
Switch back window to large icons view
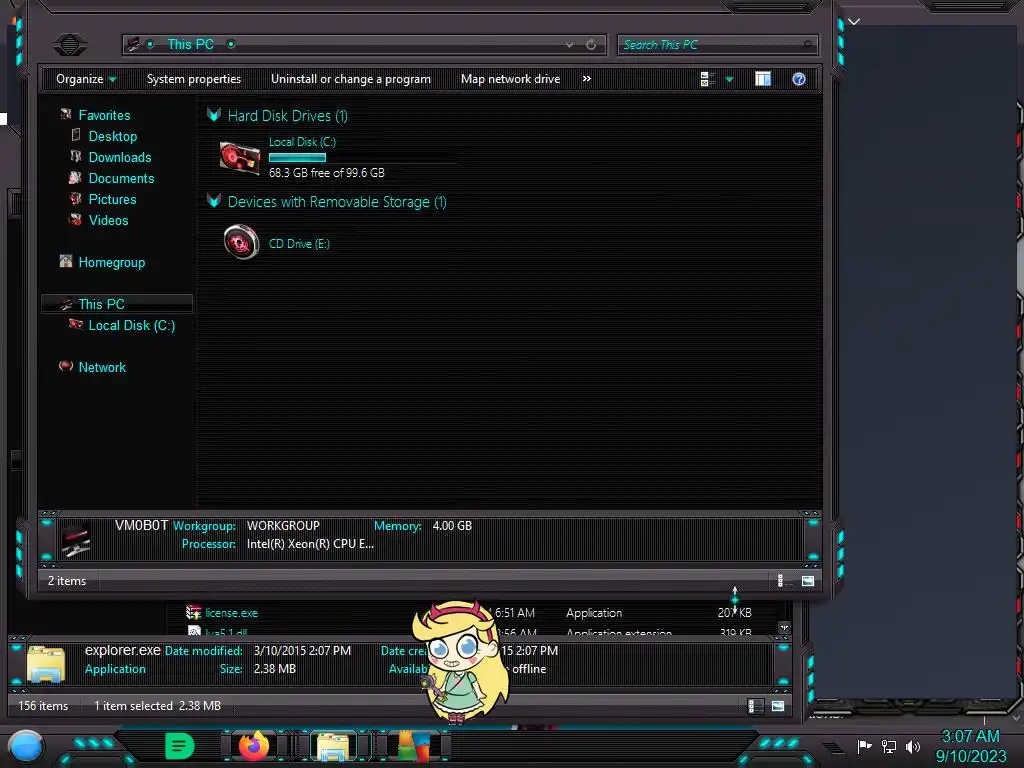778,705
